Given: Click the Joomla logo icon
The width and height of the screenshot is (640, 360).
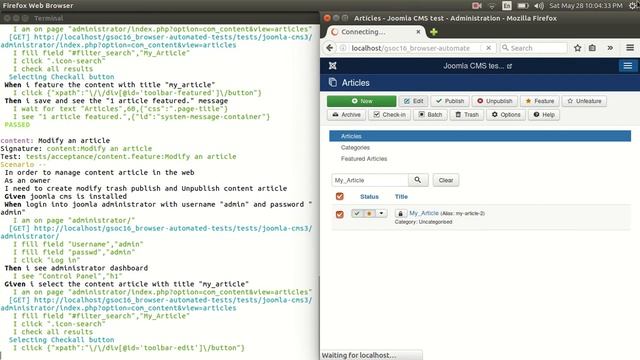Looking at the screenshot, I should coord(333,66).
